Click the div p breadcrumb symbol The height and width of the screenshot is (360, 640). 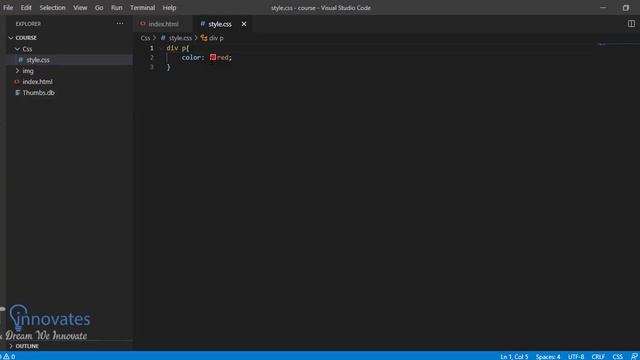point(216,38)
